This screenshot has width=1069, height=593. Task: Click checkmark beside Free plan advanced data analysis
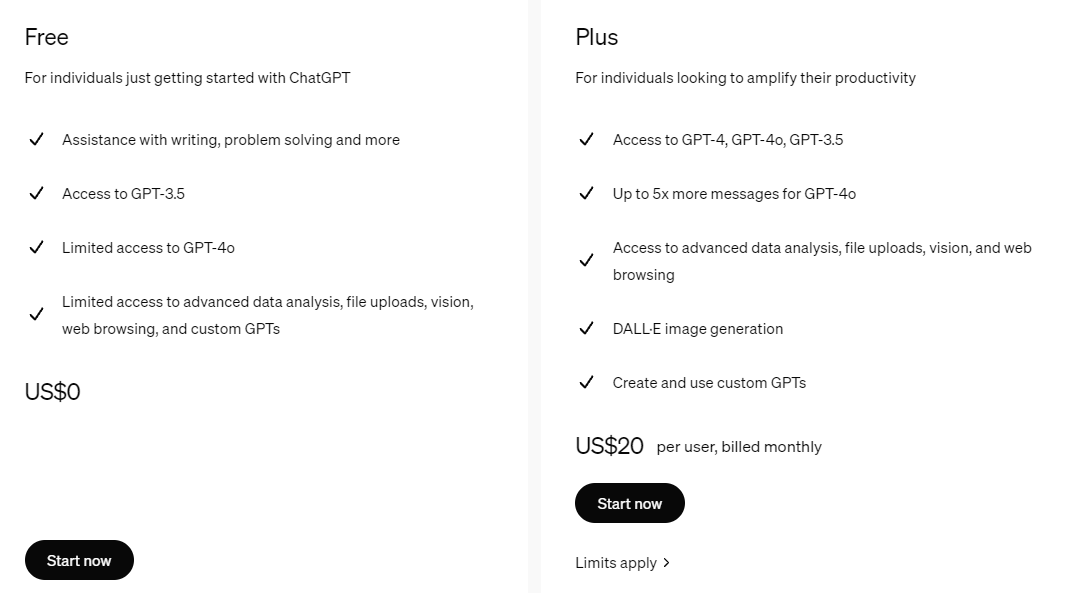pyautogui.click(x=36, y=314)
